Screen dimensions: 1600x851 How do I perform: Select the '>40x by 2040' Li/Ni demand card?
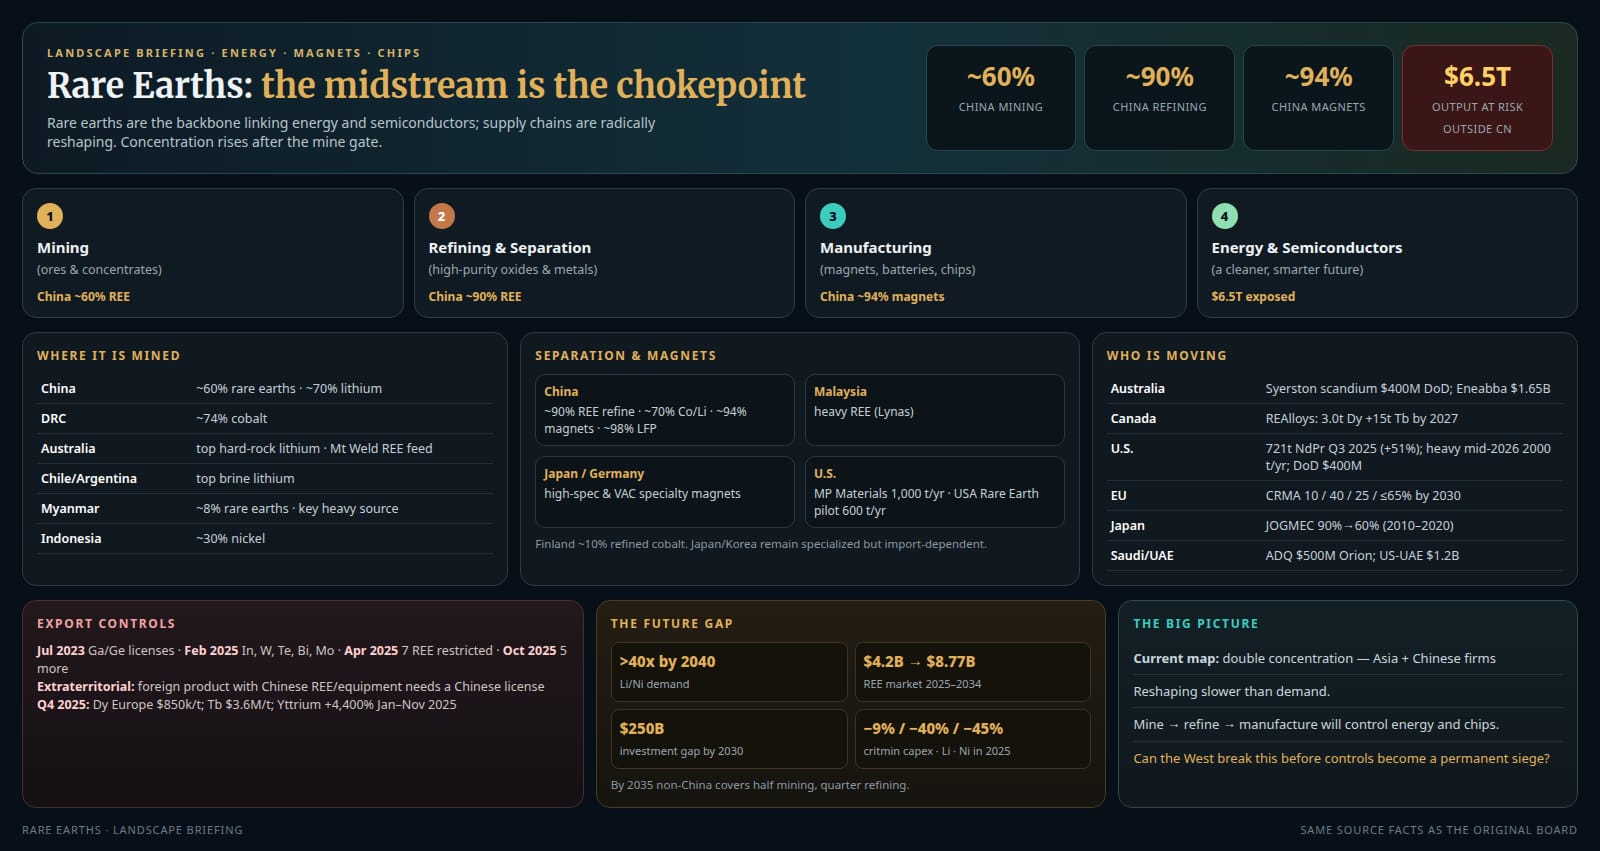[x=729, y=672]
